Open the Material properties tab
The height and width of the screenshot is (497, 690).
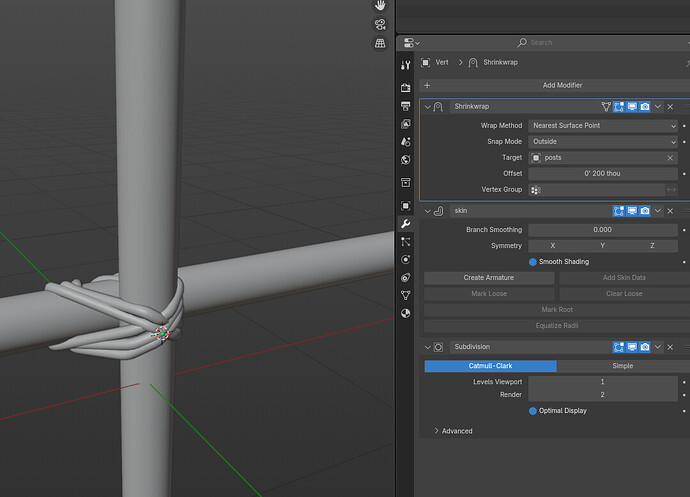click(405, 313)
